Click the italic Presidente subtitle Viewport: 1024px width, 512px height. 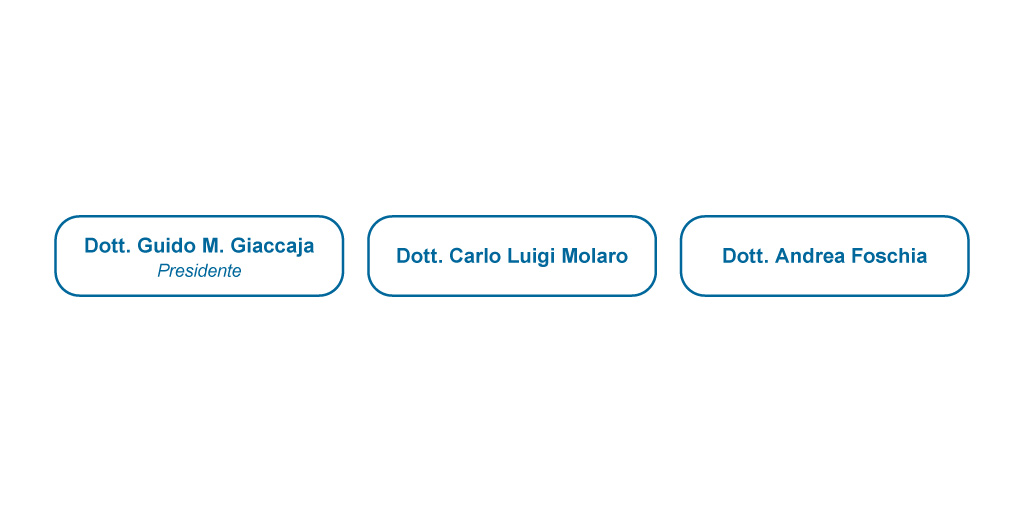(x=199, y=271)
